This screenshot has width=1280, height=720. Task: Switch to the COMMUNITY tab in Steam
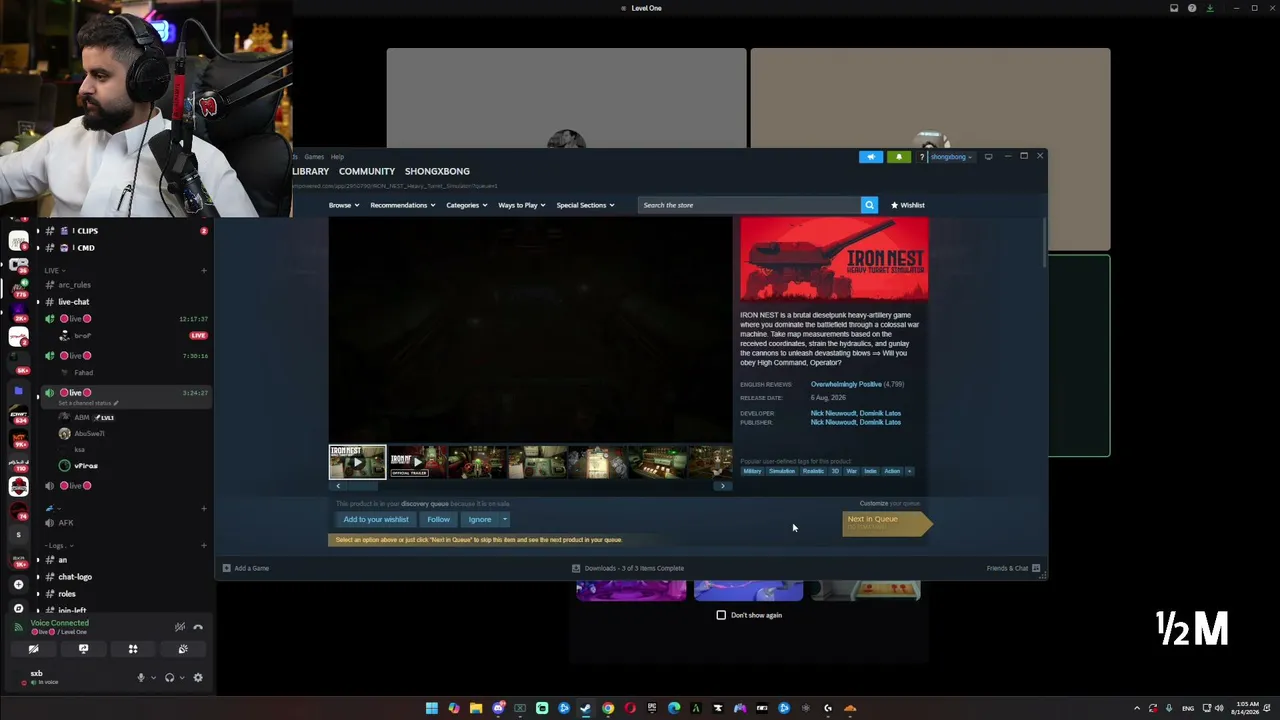click(367, 171)
